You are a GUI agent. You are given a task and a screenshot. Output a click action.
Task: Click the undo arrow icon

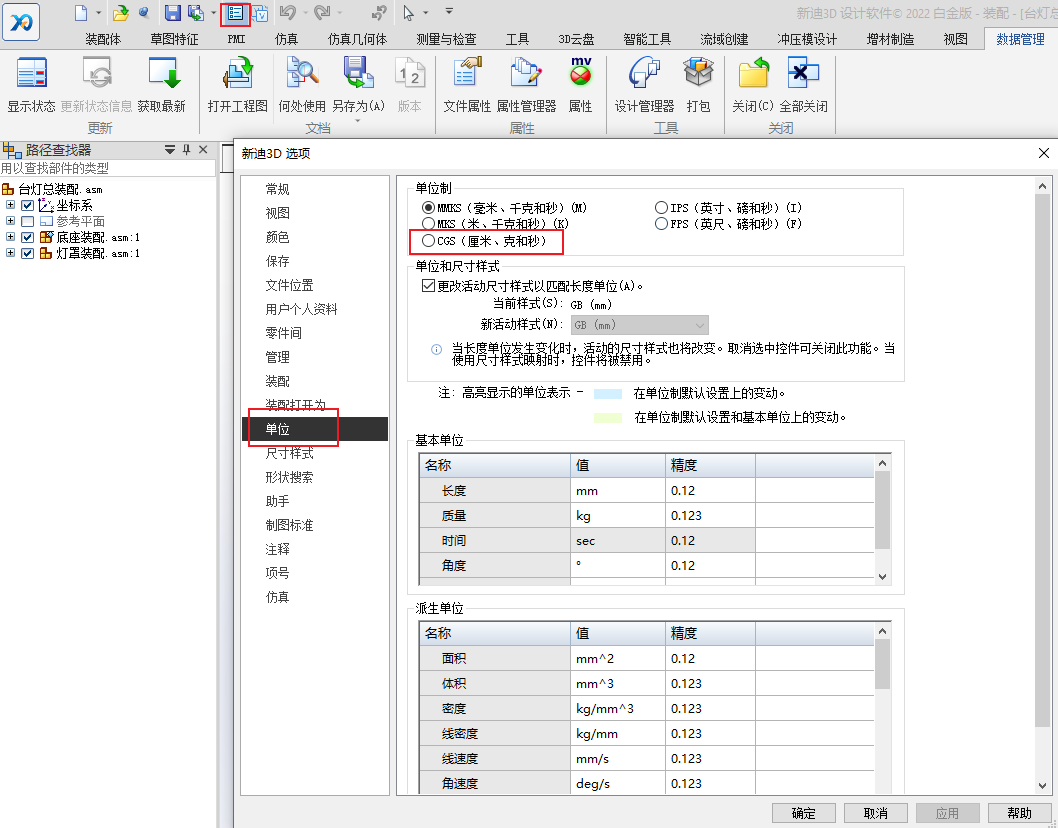tap(288, 13)
